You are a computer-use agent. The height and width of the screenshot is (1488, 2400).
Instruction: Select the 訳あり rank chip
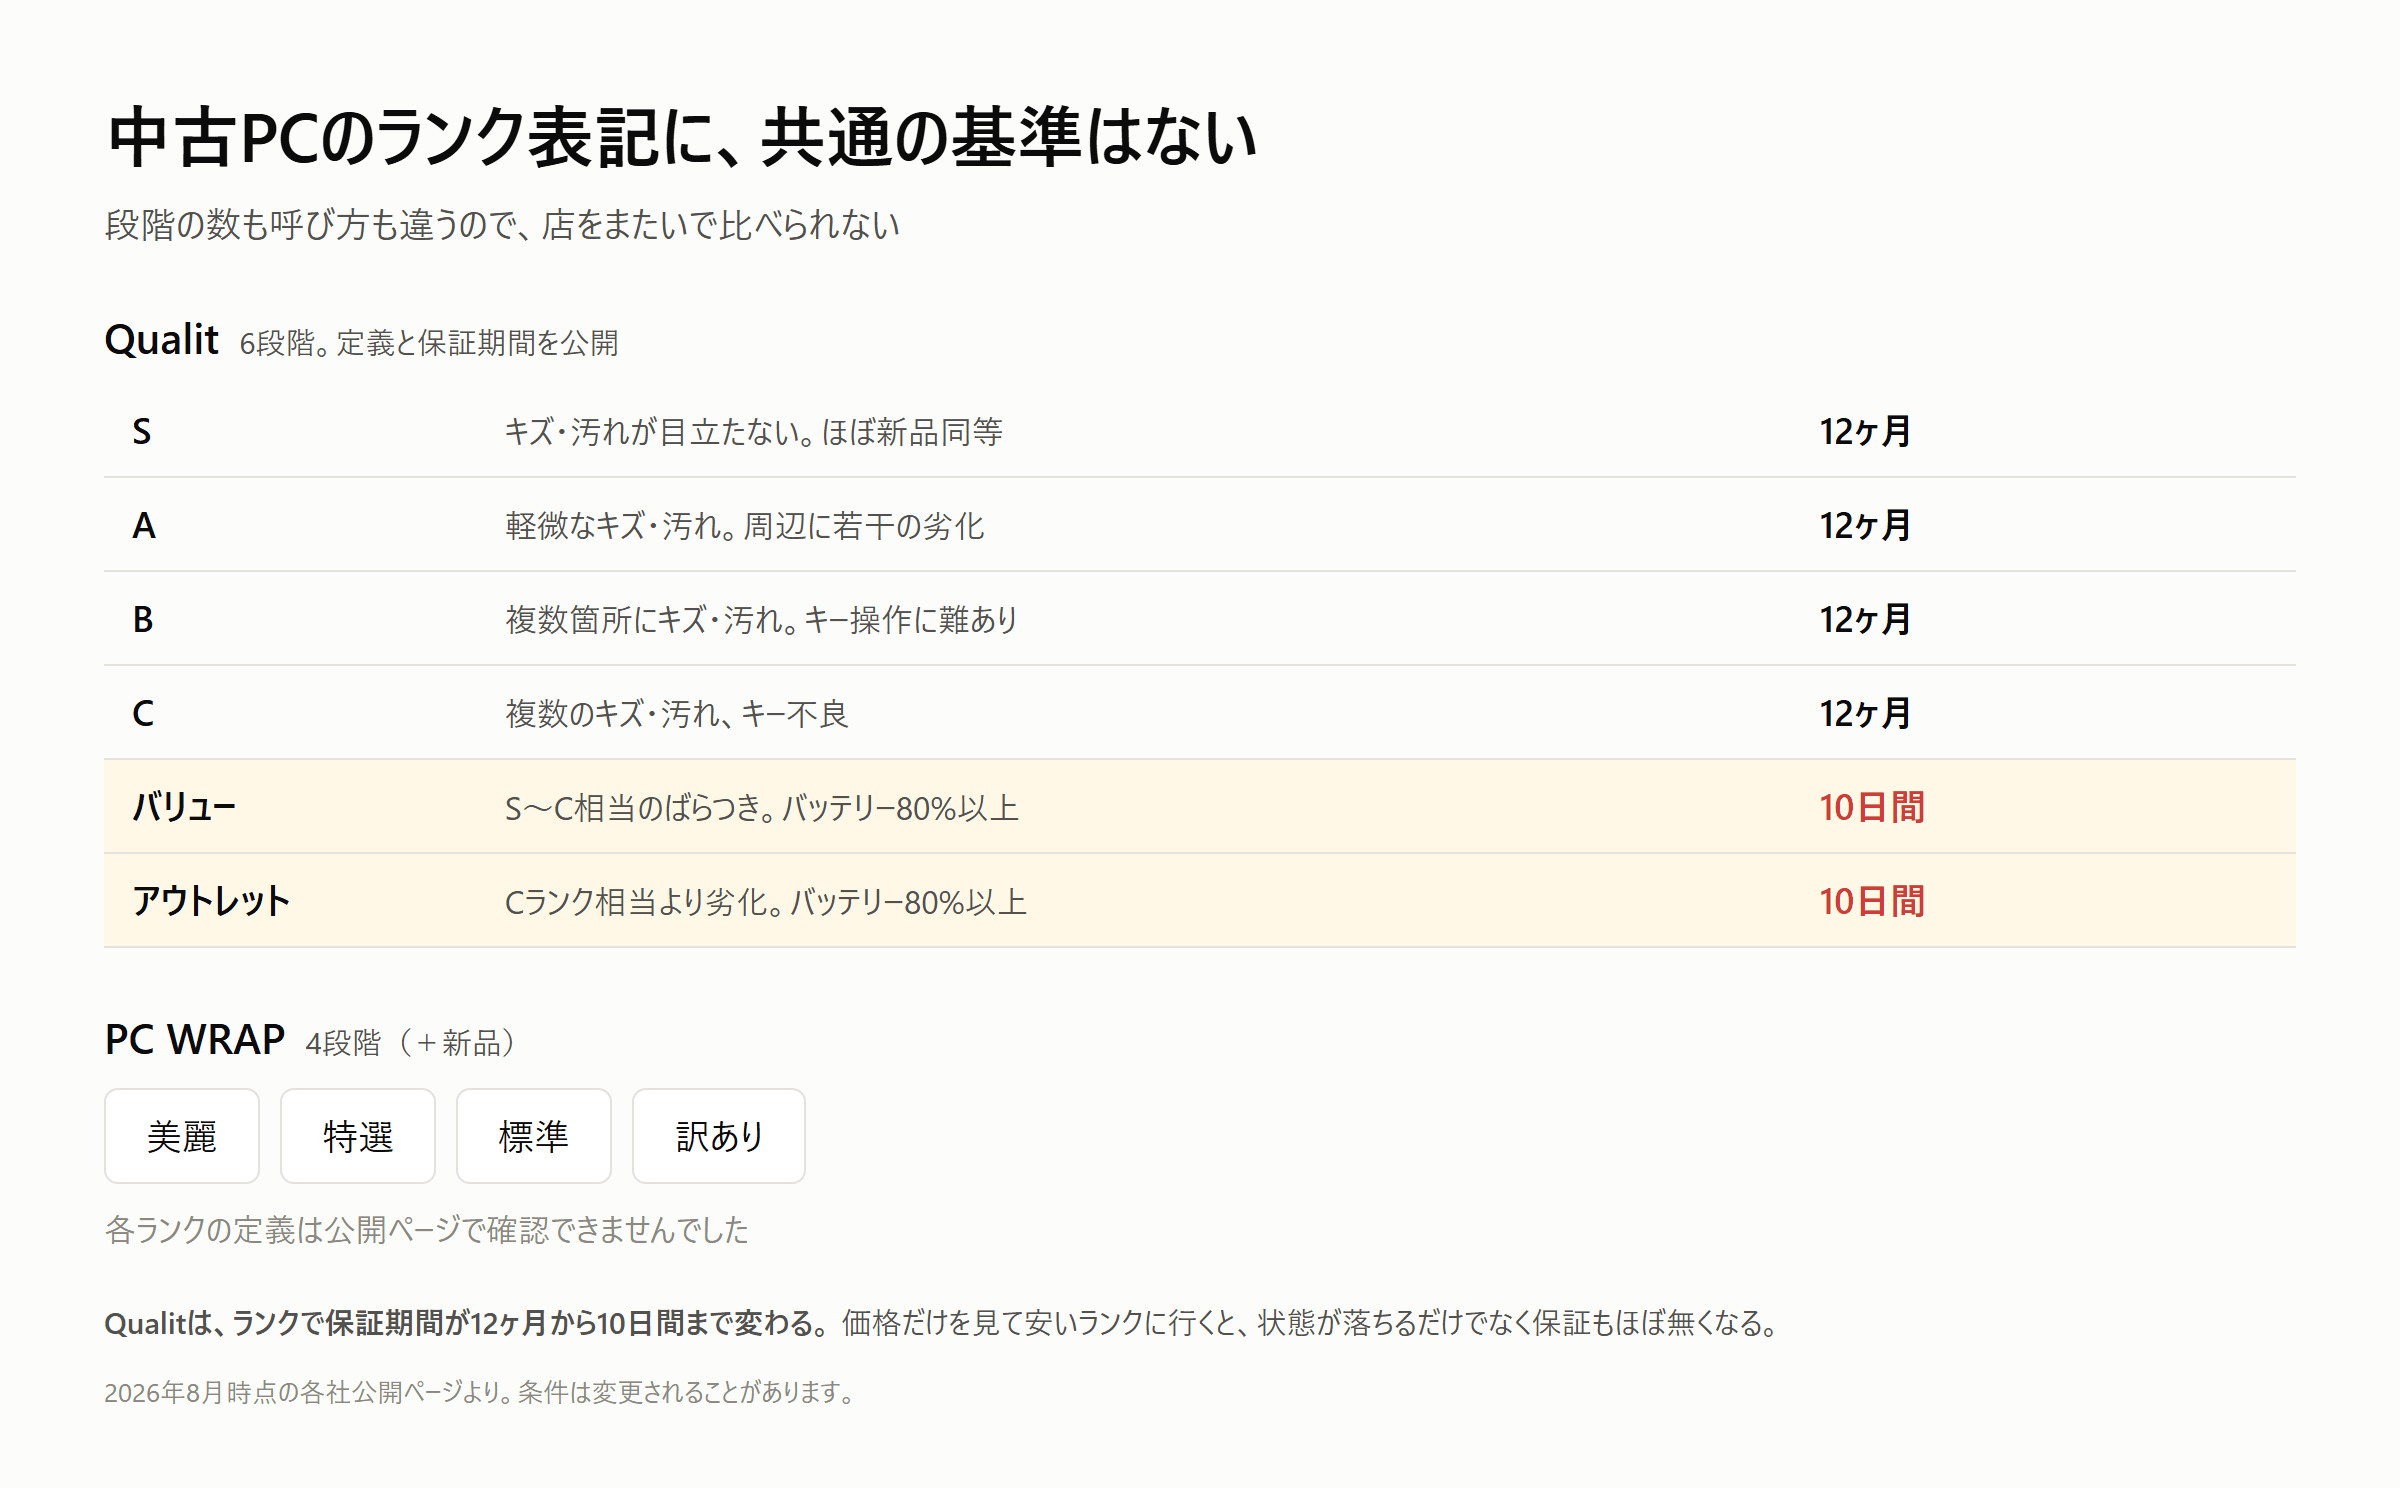(718, 1136)
